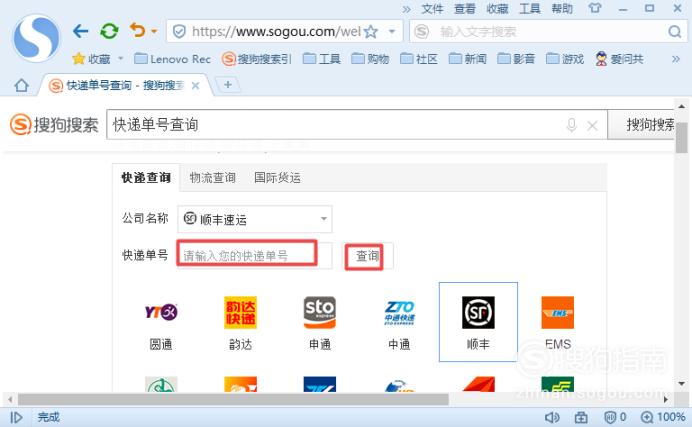This screenshot has width=692, height=427.
Task: Open the address bar dropdown arrow
Action: point(391,31)
